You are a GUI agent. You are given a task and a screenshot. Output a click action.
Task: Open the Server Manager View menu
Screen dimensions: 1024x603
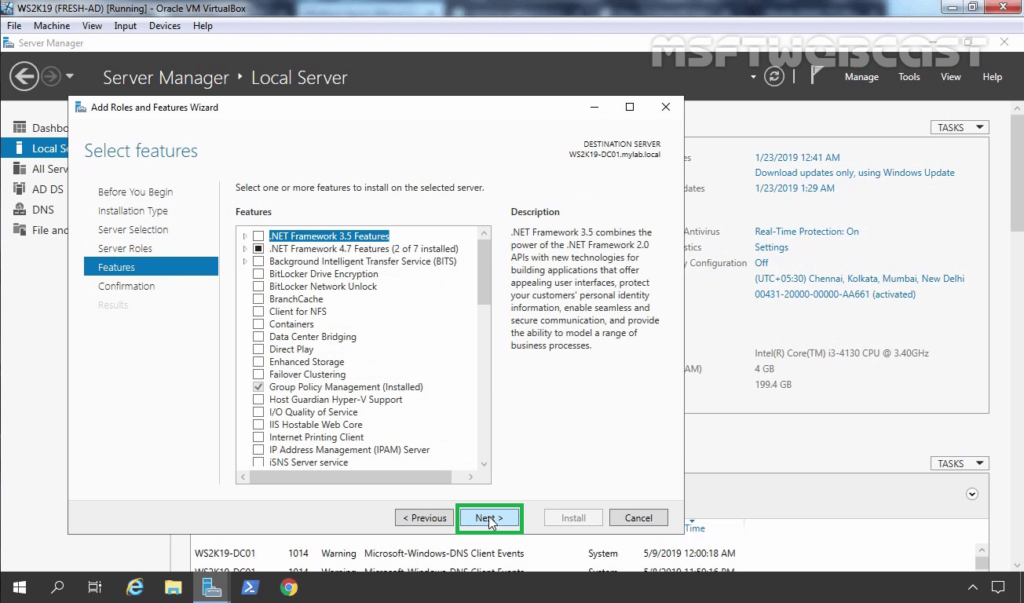tap(950, 76)
